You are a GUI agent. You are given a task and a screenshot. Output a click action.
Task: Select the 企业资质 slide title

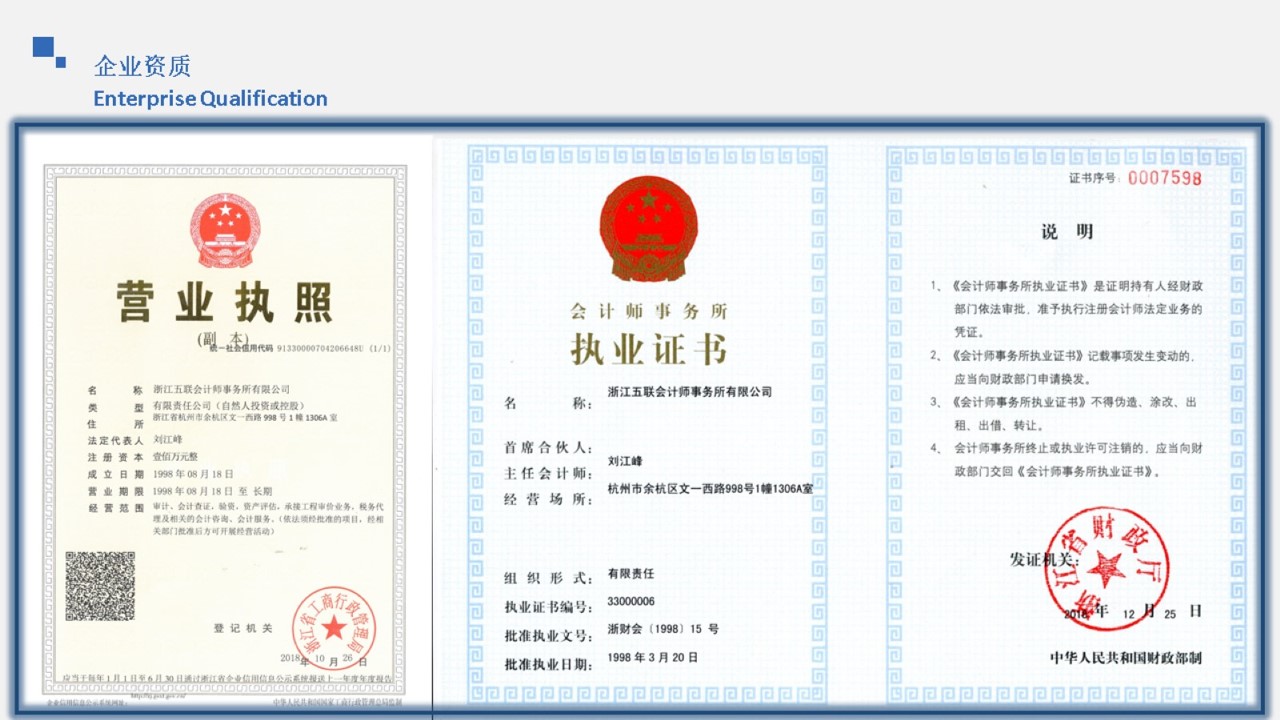142,67
